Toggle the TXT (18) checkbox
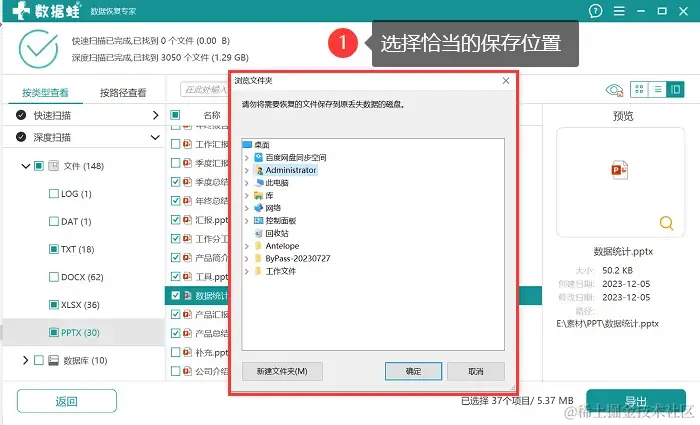The height and width of the screenshot is (425, 700). point(54,249)
